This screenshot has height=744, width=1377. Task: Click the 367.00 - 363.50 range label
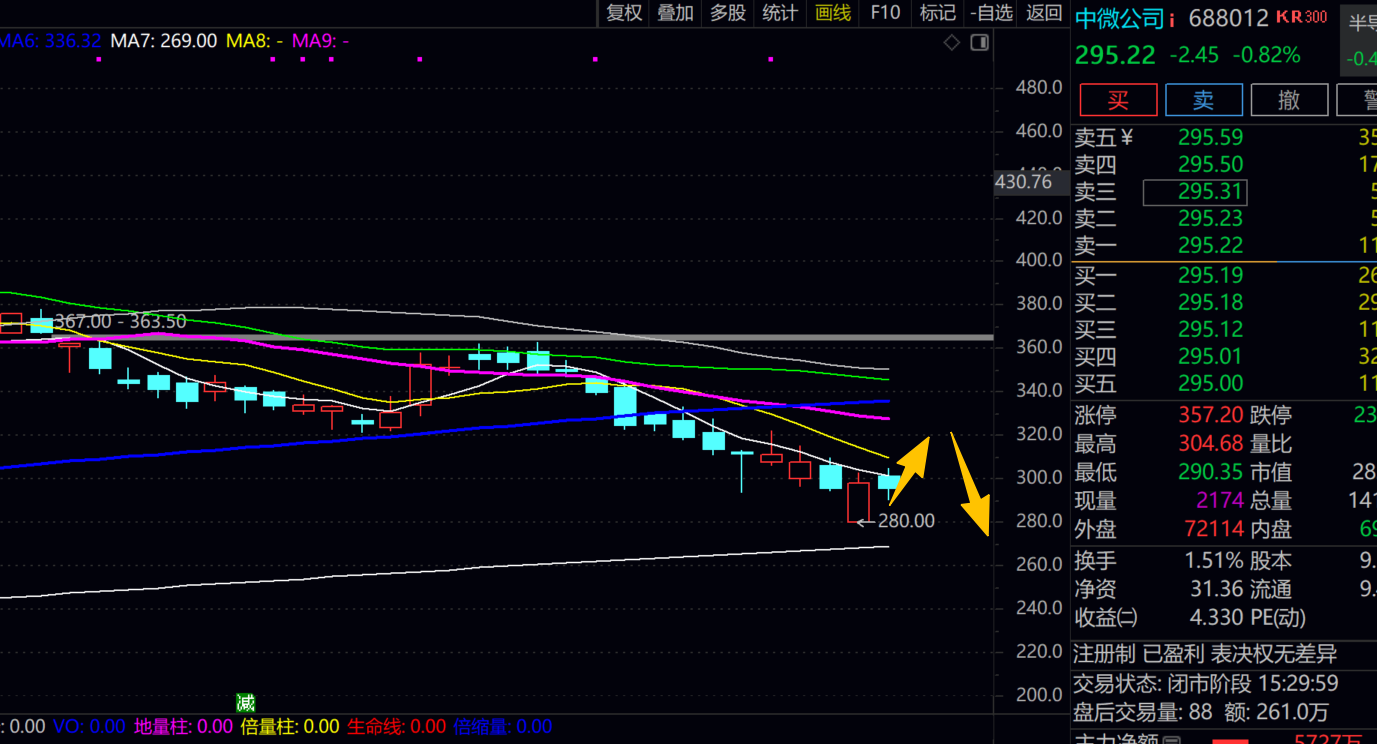(120, 322)
